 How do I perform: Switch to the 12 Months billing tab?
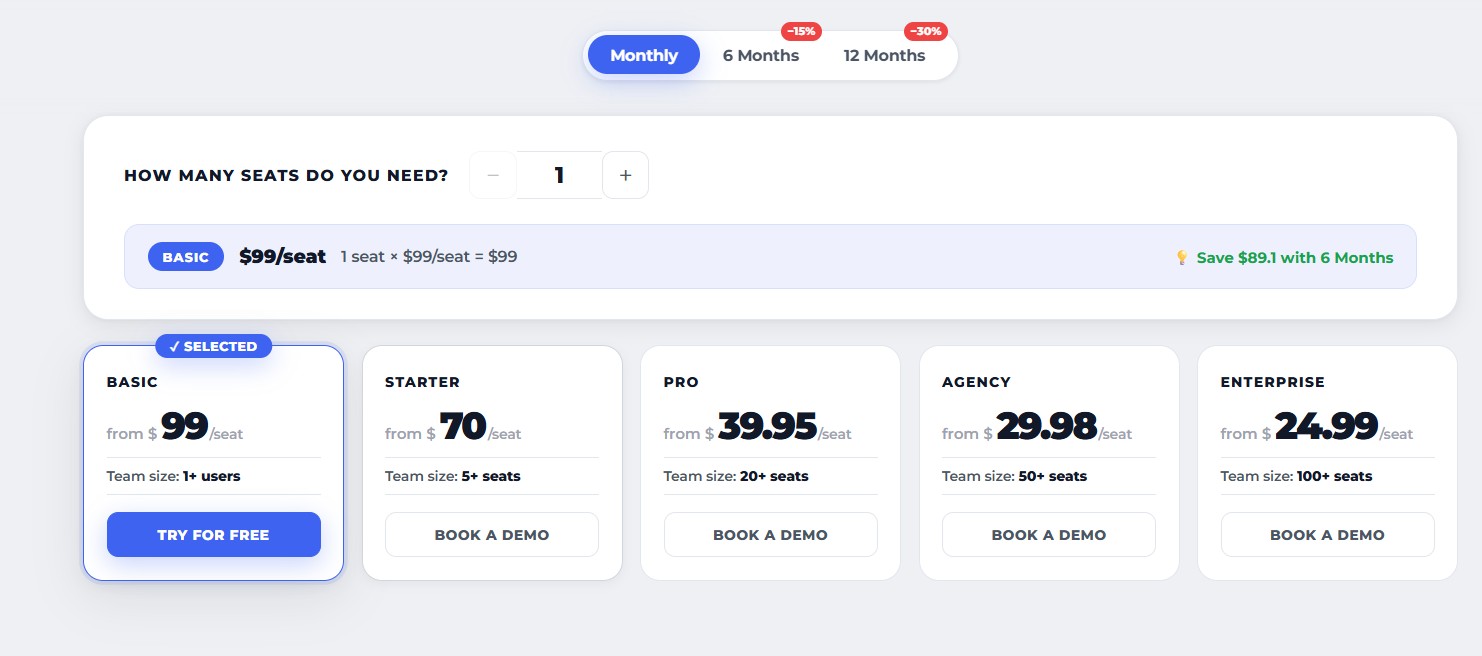pos(884,55)
